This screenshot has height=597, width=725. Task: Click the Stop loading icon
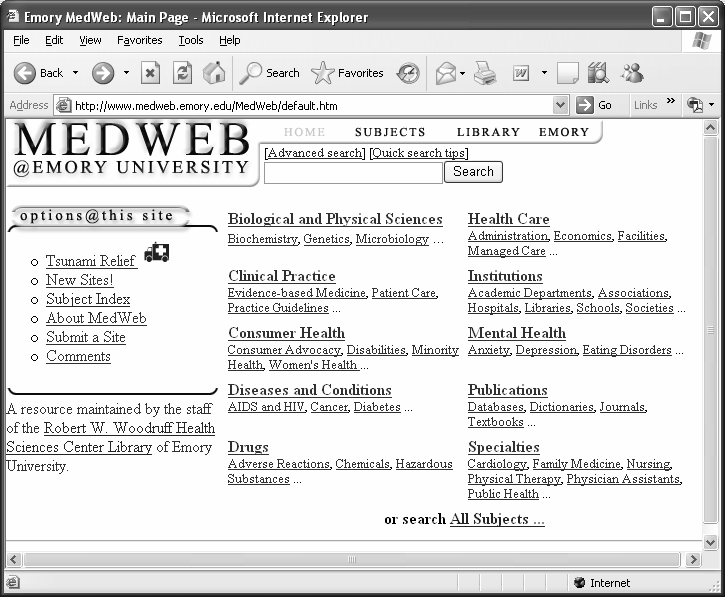(150, 73)
